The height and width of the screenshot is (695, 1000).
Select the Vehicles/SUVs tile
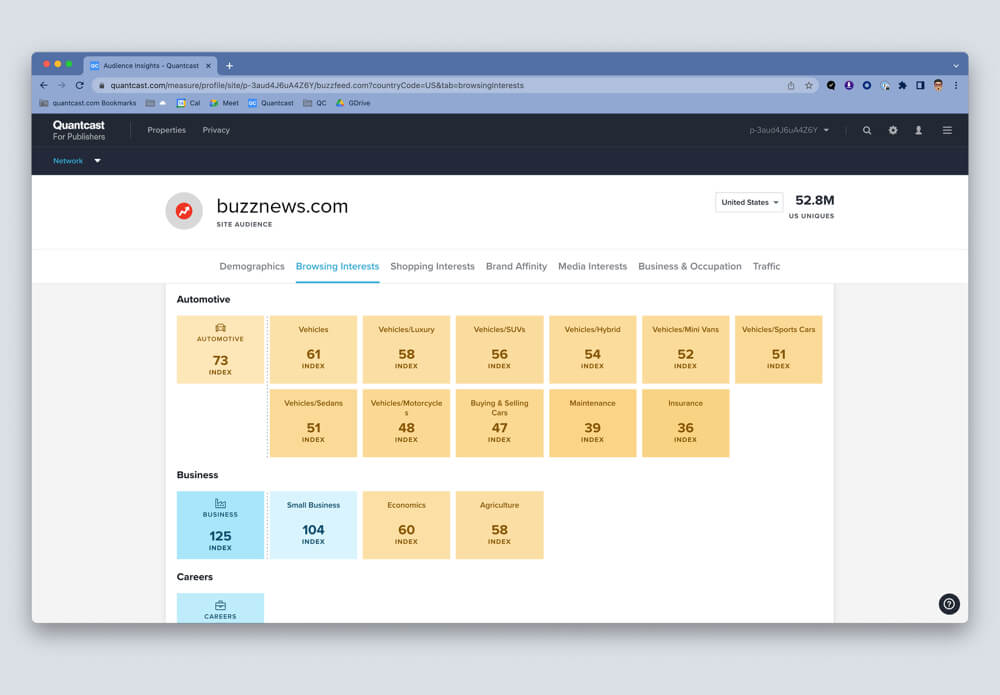499,349
